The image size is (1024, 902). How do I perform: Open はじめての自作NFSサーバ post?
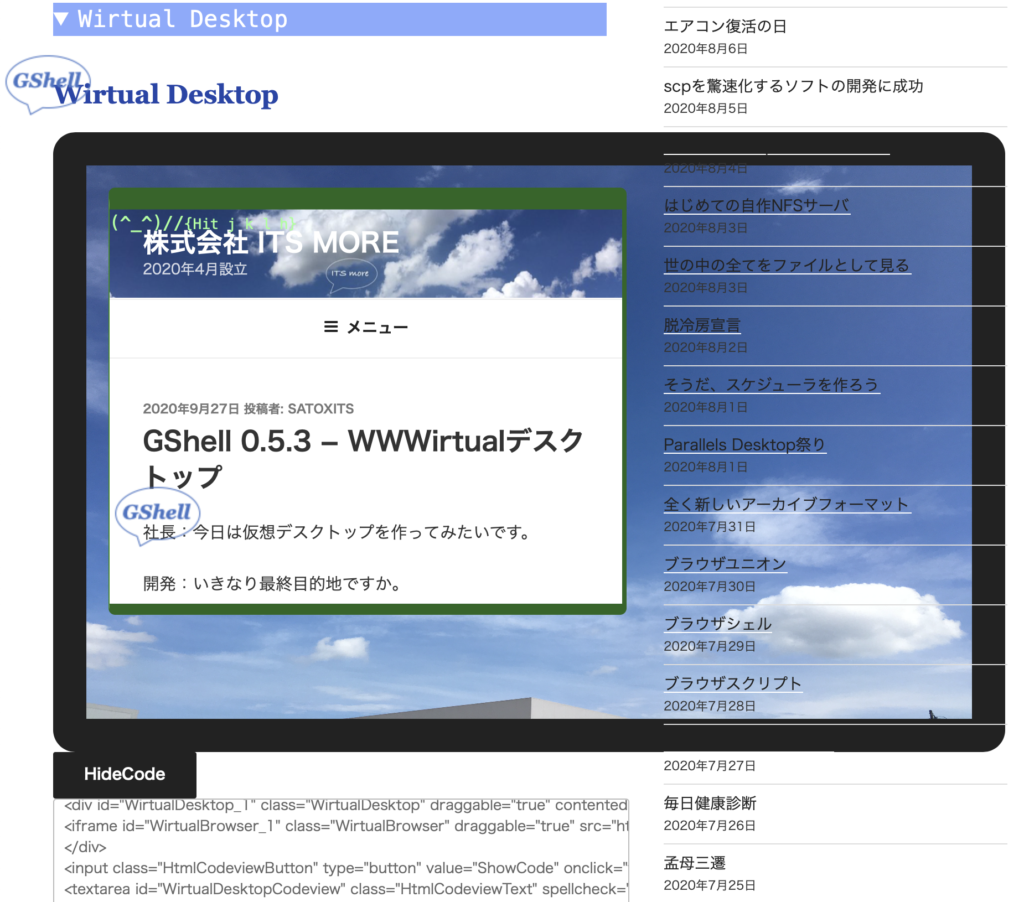(756, 206)
